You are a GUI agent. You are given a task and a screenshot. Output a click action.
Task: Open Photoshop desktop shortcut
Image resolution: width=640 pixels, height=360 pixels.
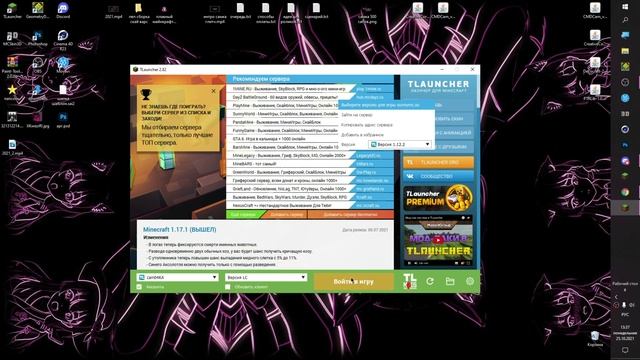[x=38, y=38]
